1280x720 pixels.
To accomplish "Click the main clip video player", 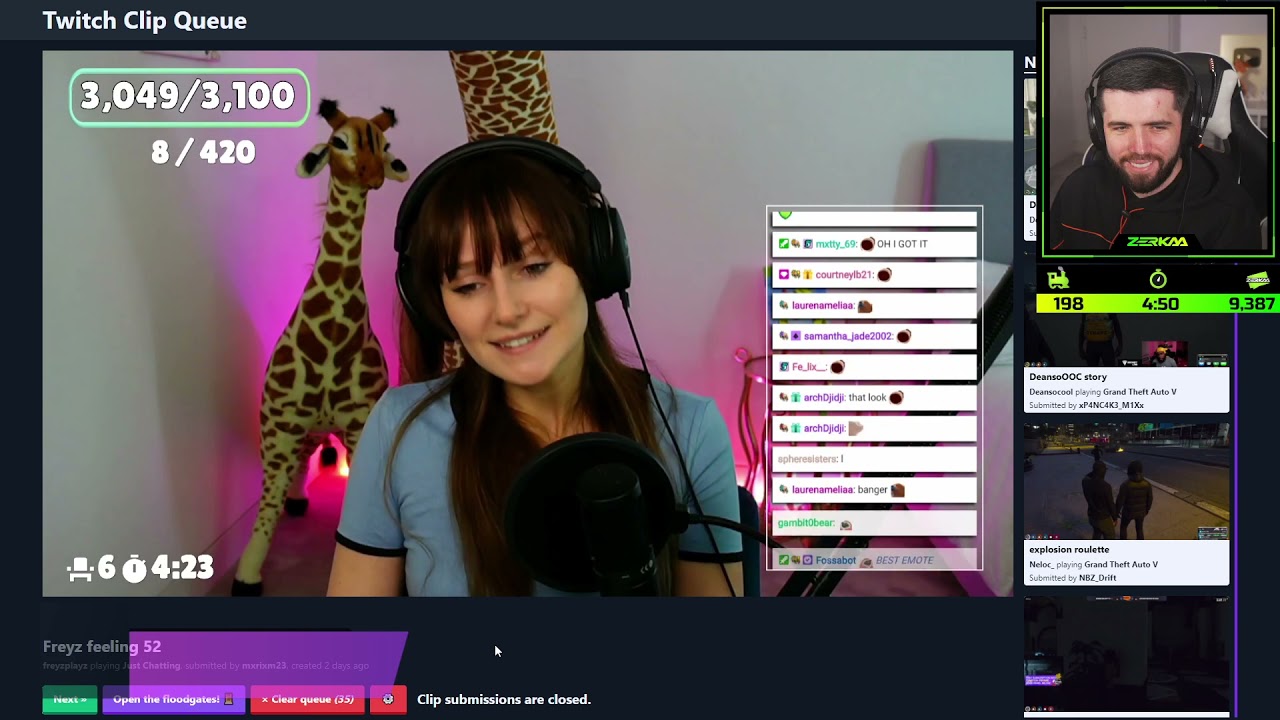I will (527, 323).
